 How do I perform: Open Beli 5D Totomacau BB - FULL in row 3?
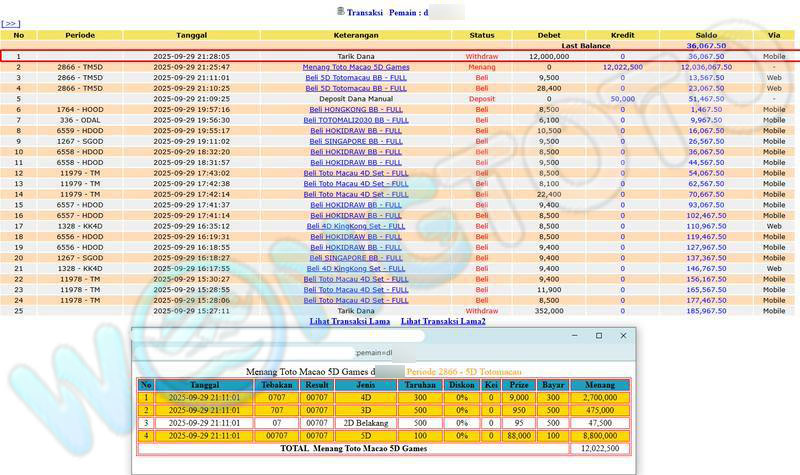356,77
